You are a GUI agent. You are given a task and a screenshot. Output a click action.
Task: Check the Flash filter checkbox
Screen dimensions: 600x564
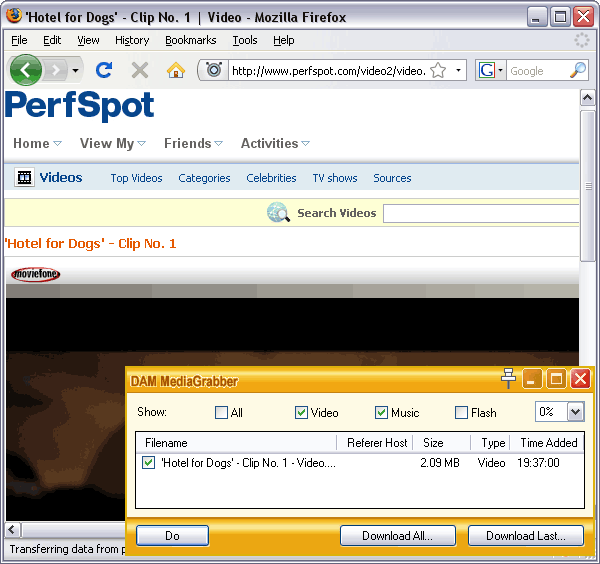461,412
